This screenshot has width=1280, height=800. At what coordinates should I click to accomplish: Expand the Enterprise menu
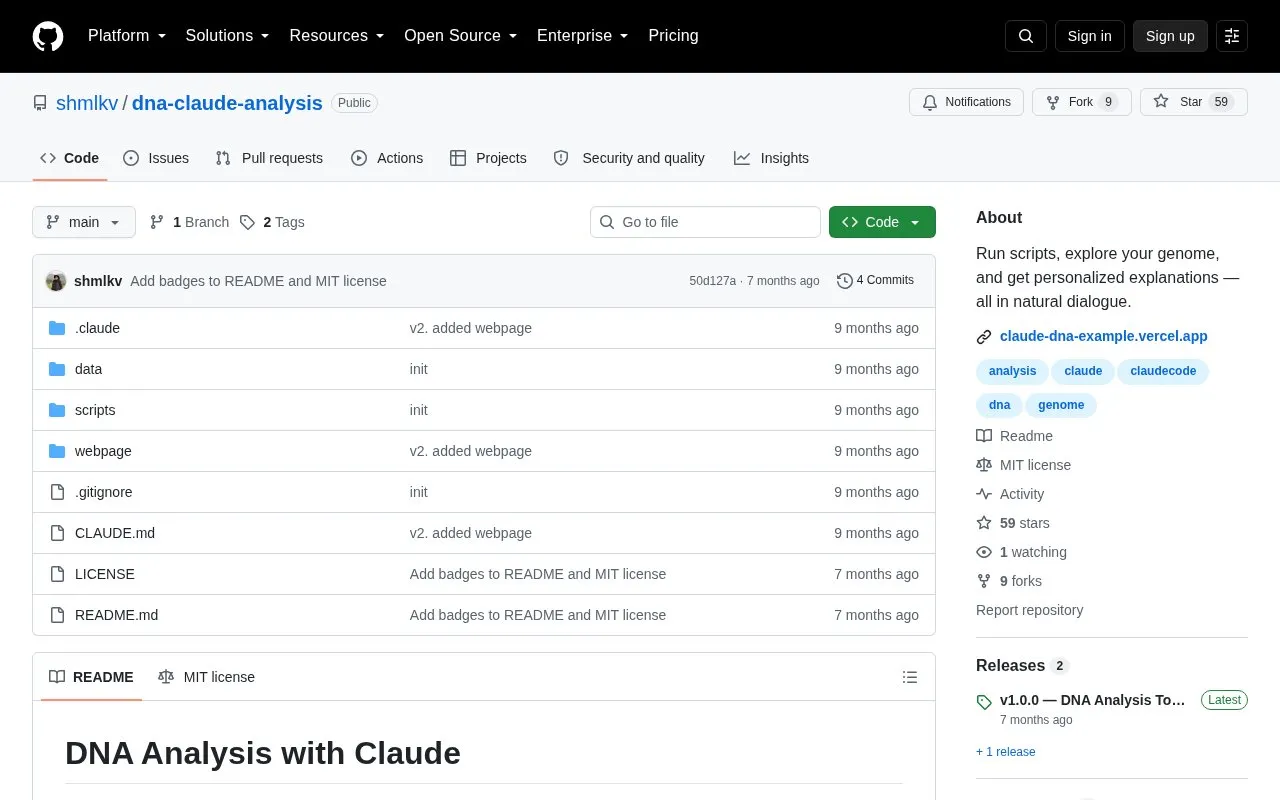point(582,36)
